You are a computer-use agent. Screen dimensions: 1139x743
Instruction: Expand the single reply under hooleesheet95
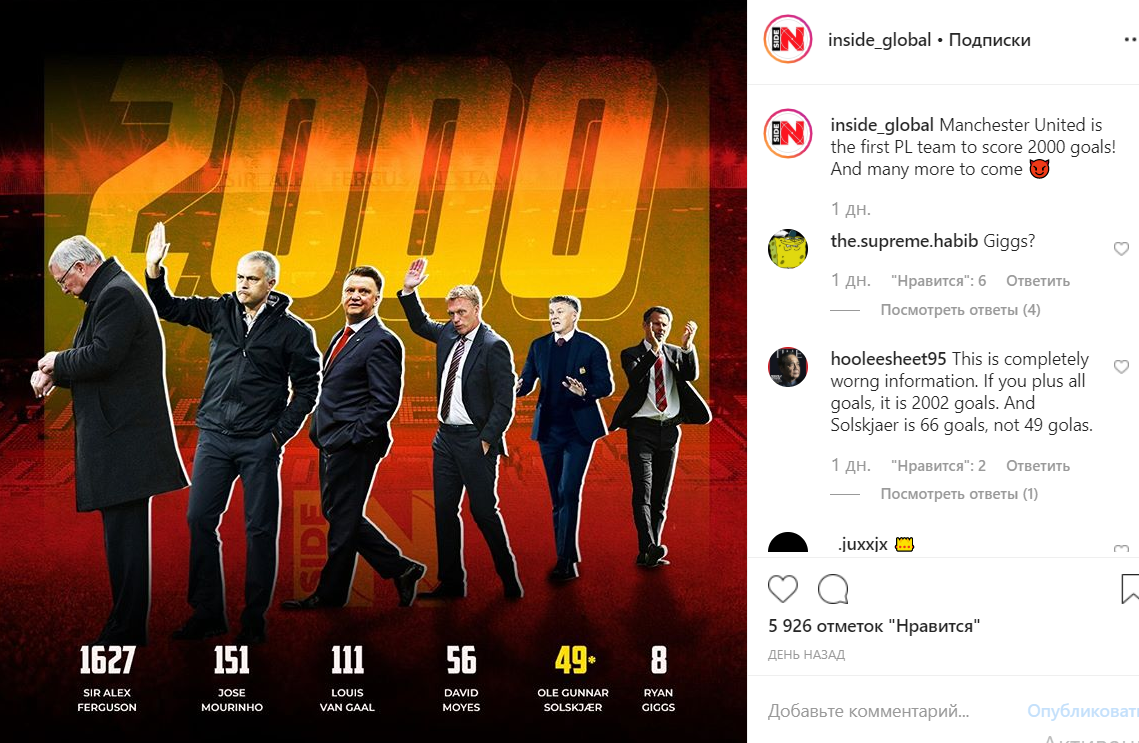959,494
